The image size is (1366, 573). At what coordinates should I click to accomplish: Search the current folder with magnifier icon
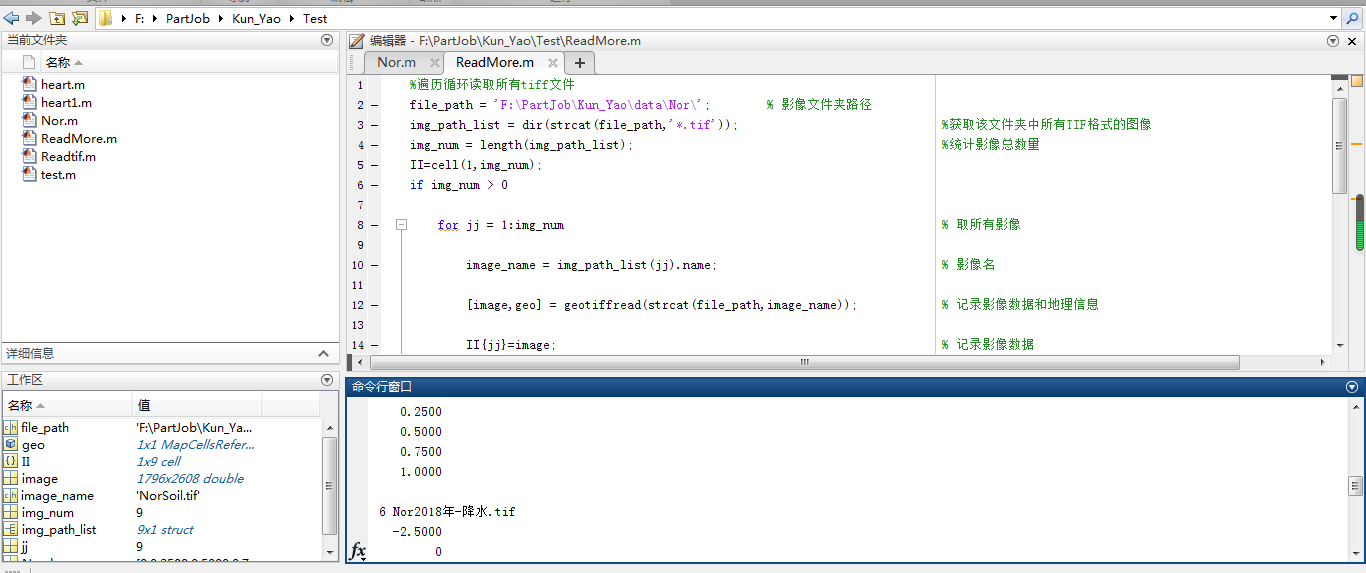pos(1353,18)
